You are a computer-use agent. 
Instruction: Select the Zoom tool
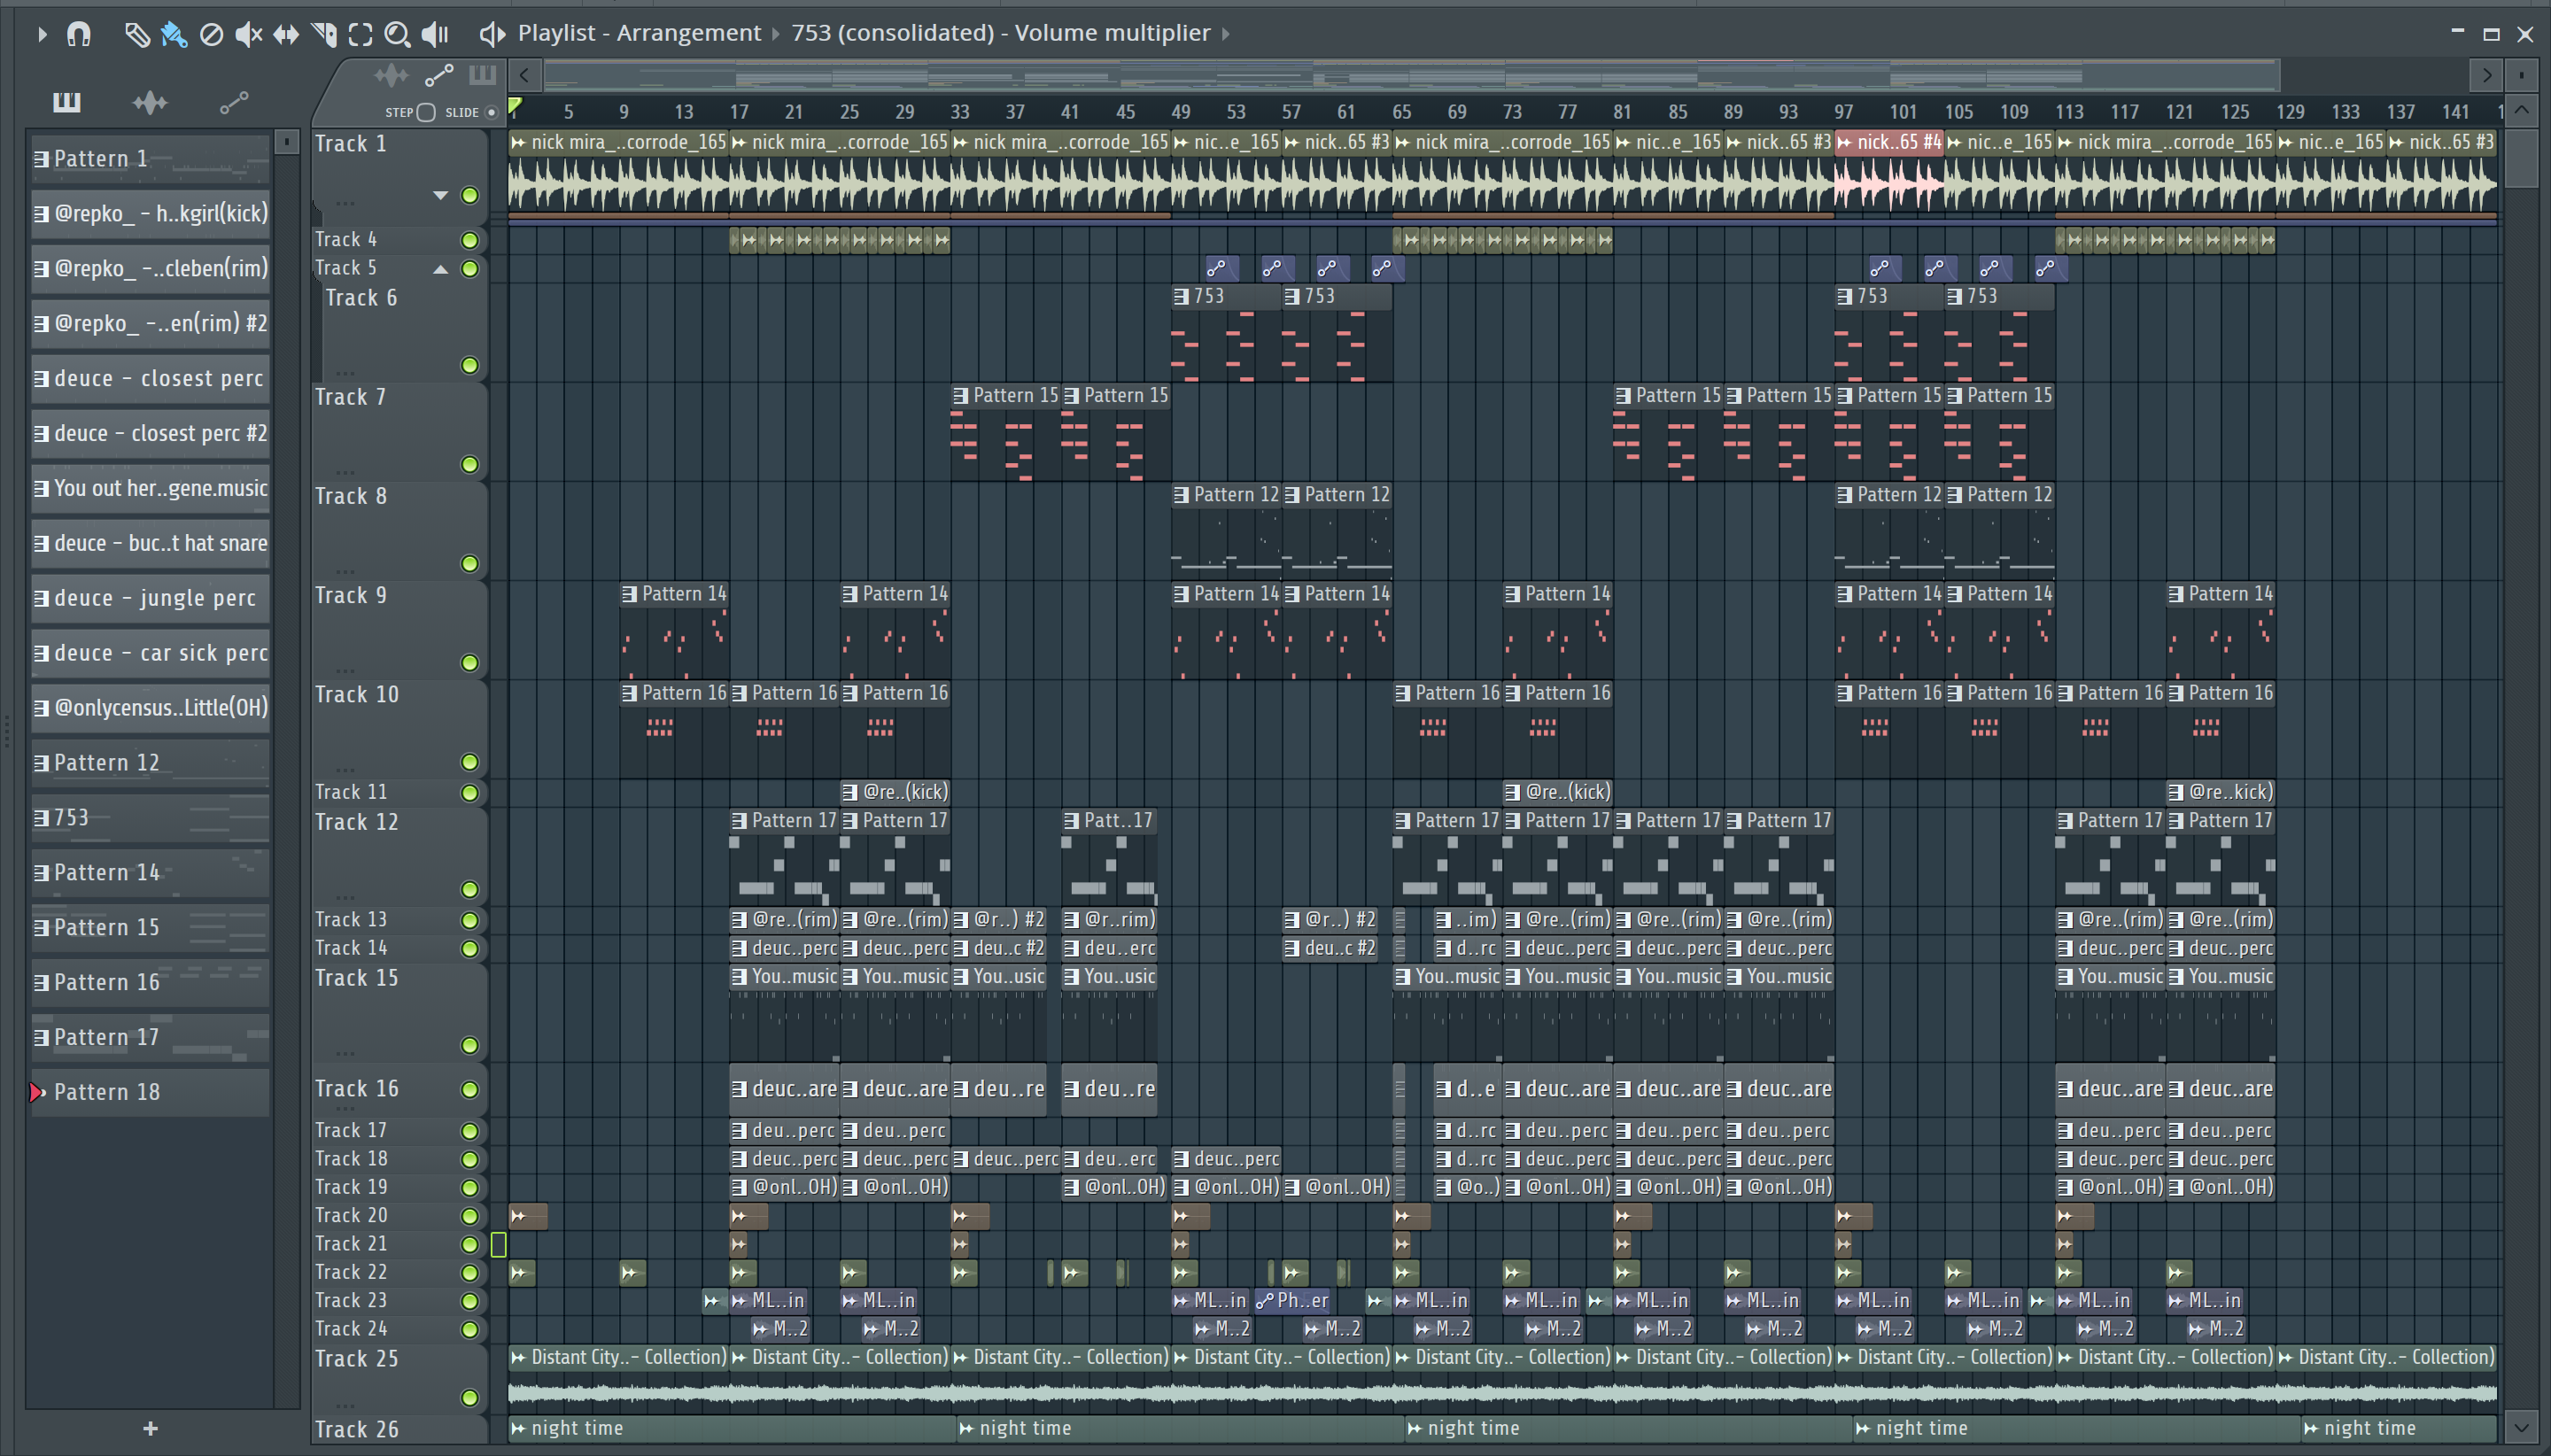pyautogui.click(x=397, y=35)
